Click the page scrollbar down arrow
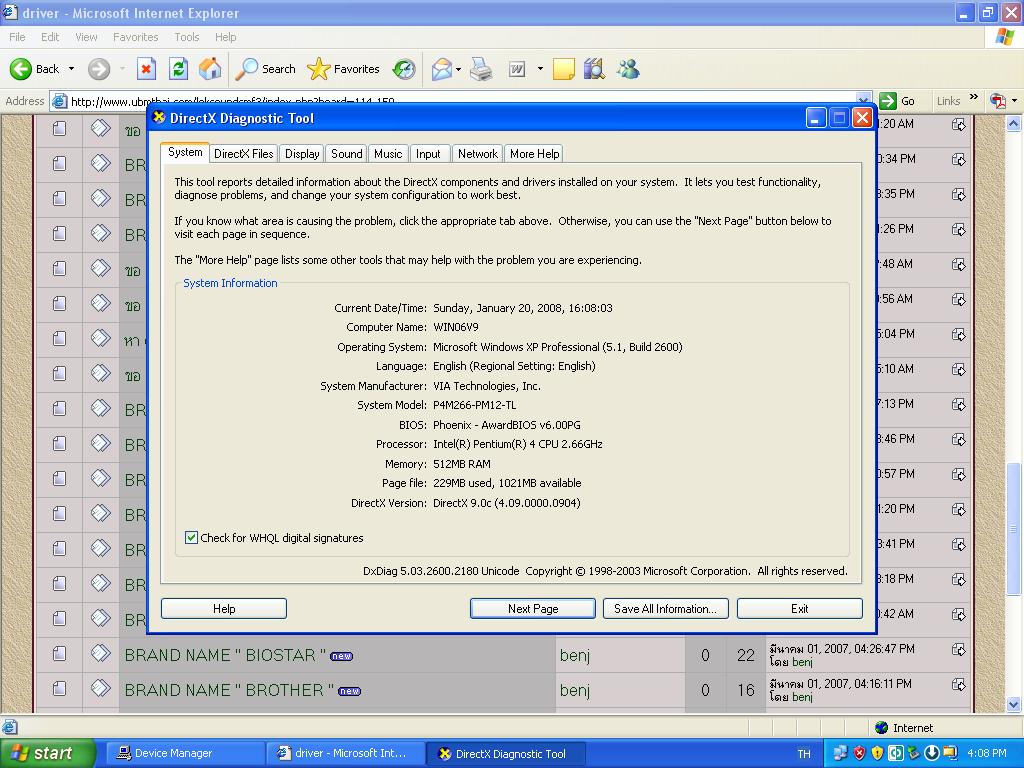Screen dimensions: 1024x768 pos(1014,704)
